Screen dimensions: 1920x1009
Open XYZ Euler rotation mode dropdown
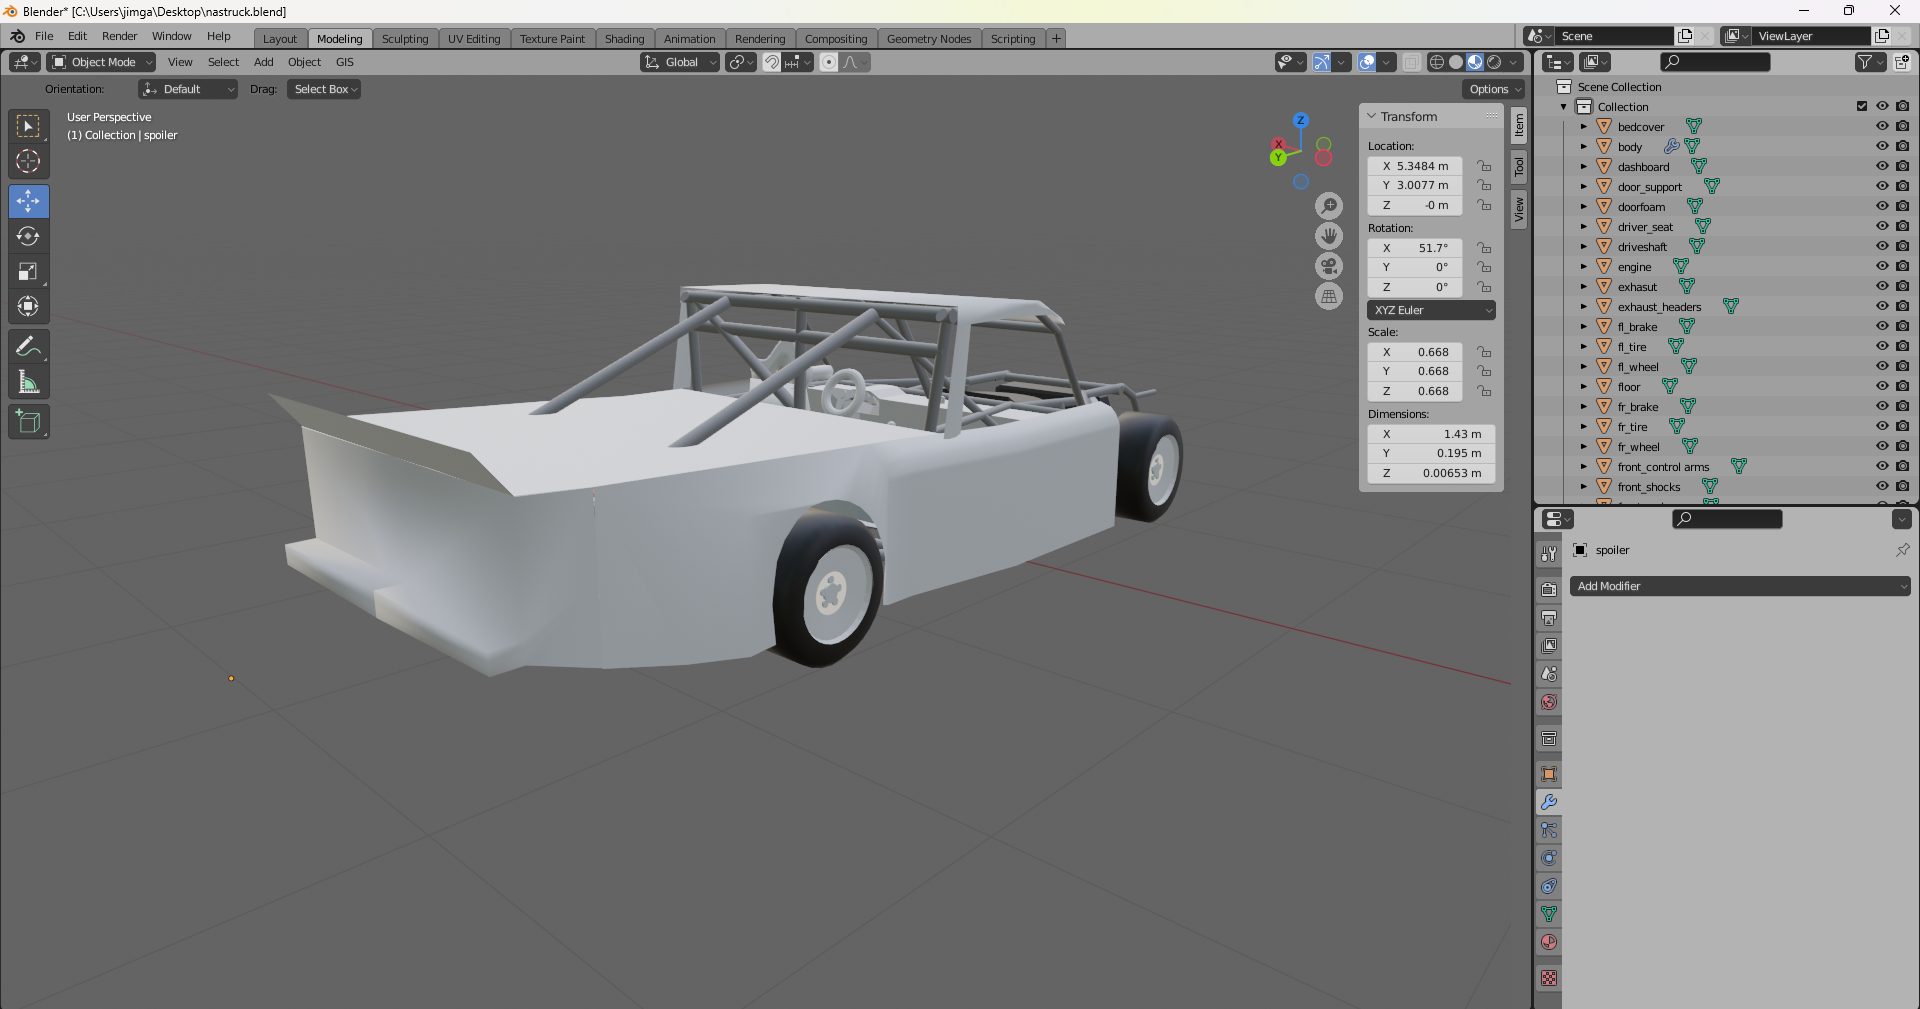[x=1431, y=310]
